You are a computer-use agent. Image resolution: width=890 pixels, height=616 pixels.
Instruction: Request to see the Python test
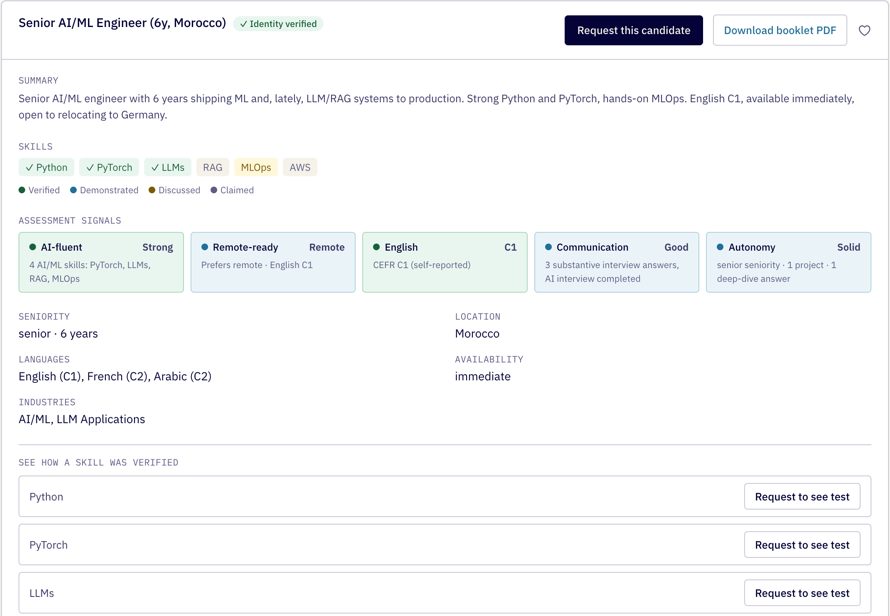802,497
